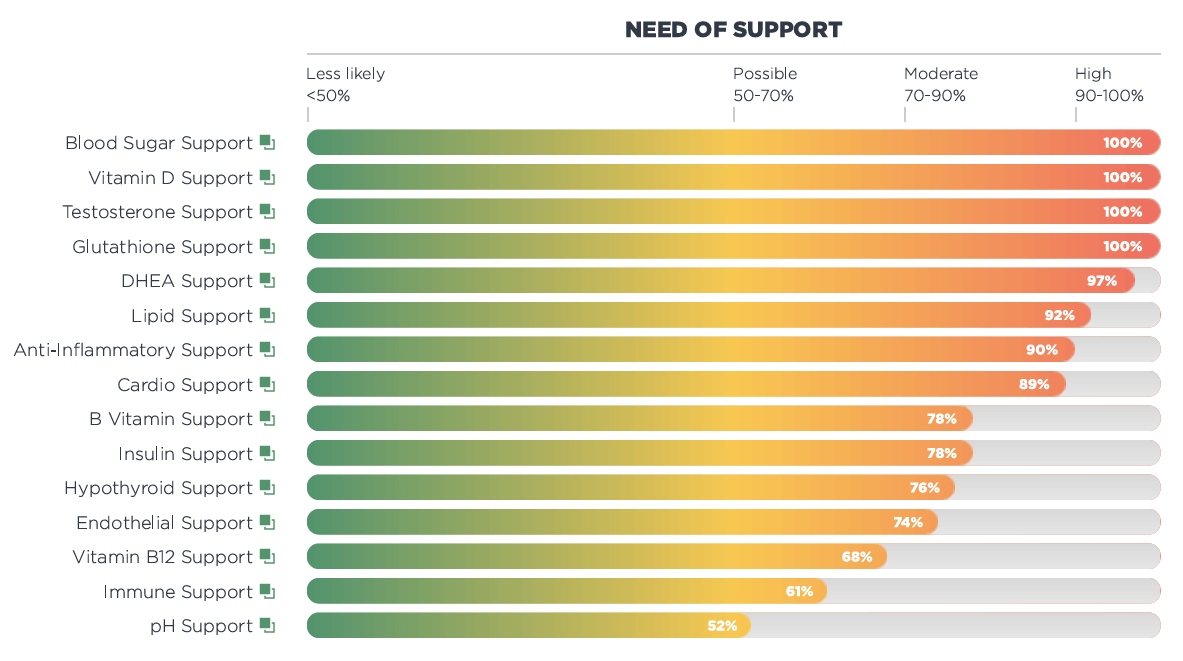Click the Need of Support heading

click(x=733, y=30)
